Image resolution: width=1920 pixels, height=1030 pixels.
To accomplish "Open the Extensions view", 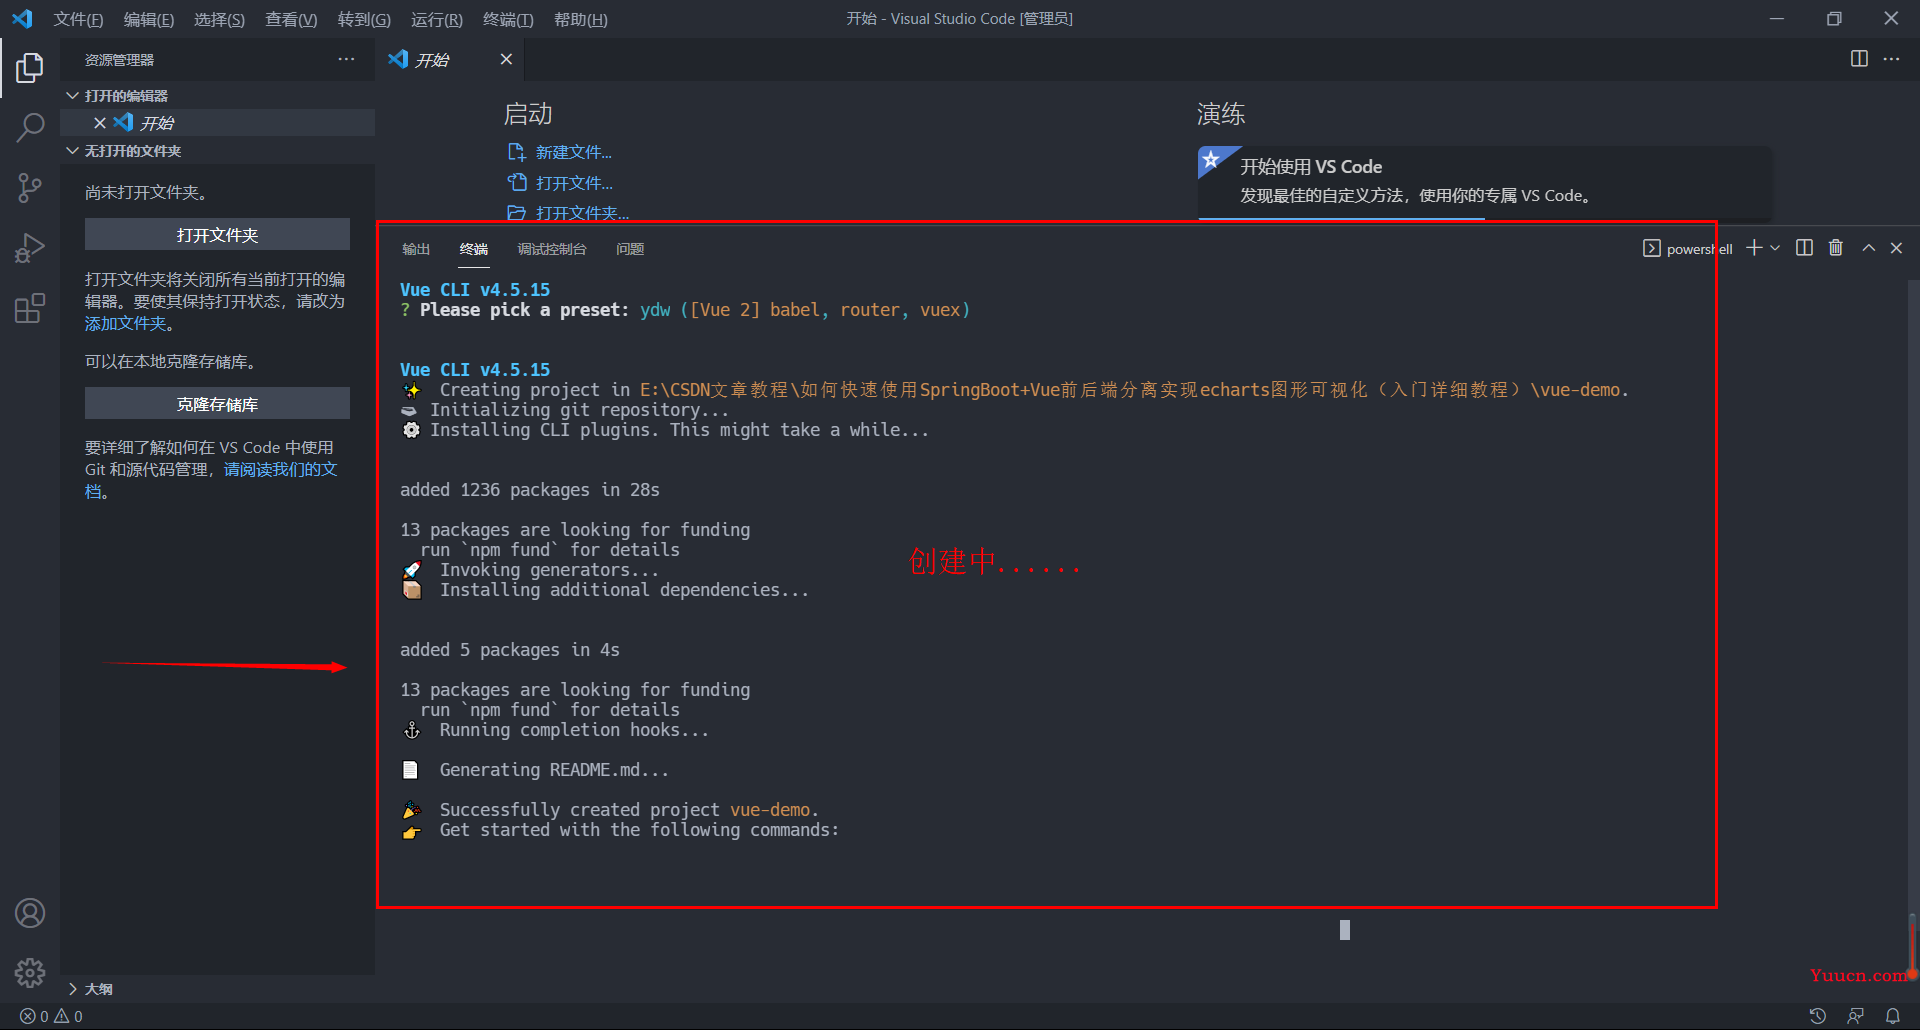I will [x=30, y=308].
